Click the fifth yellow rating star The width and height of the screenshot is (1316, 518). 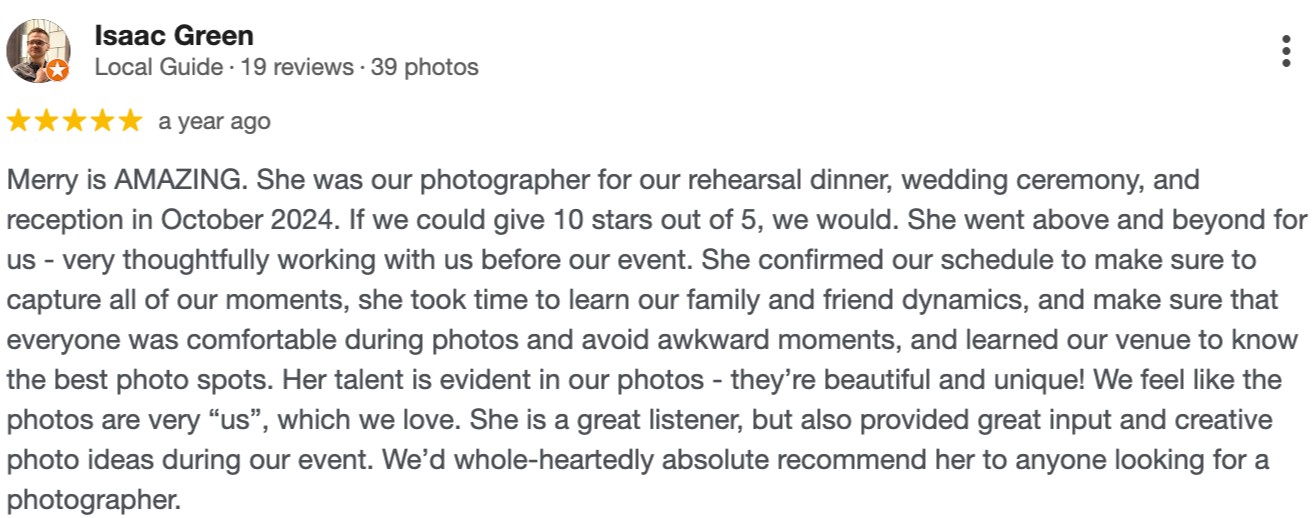click(131, 122)
